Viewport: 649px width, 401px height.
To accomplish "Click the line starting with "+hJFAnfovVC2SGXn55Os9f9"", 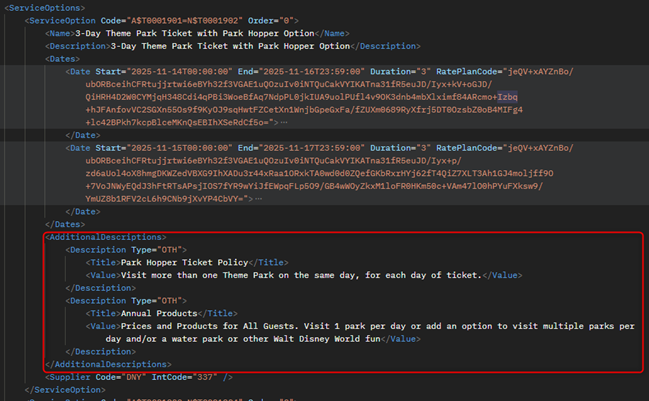I will [304, 110].
